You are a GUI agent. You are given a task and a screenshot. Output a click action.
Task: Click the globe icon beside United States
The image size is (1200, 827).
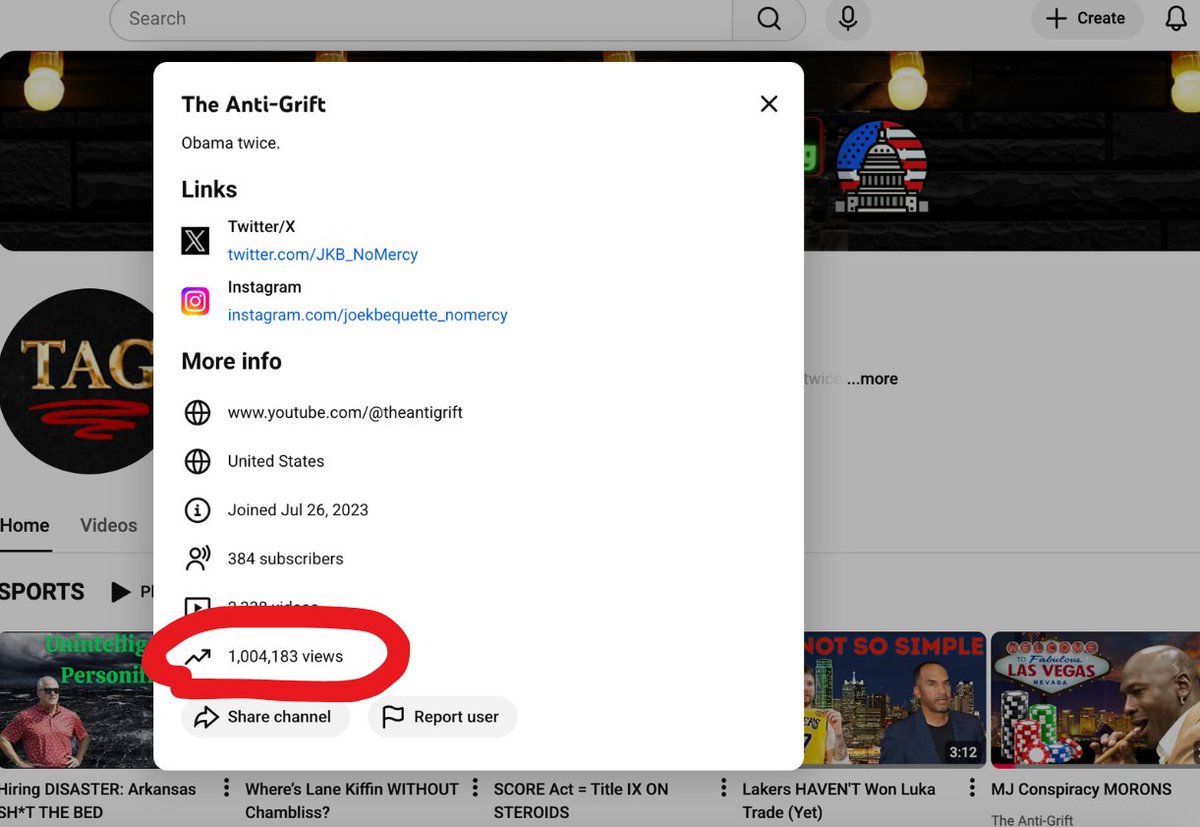pos(198,461)
